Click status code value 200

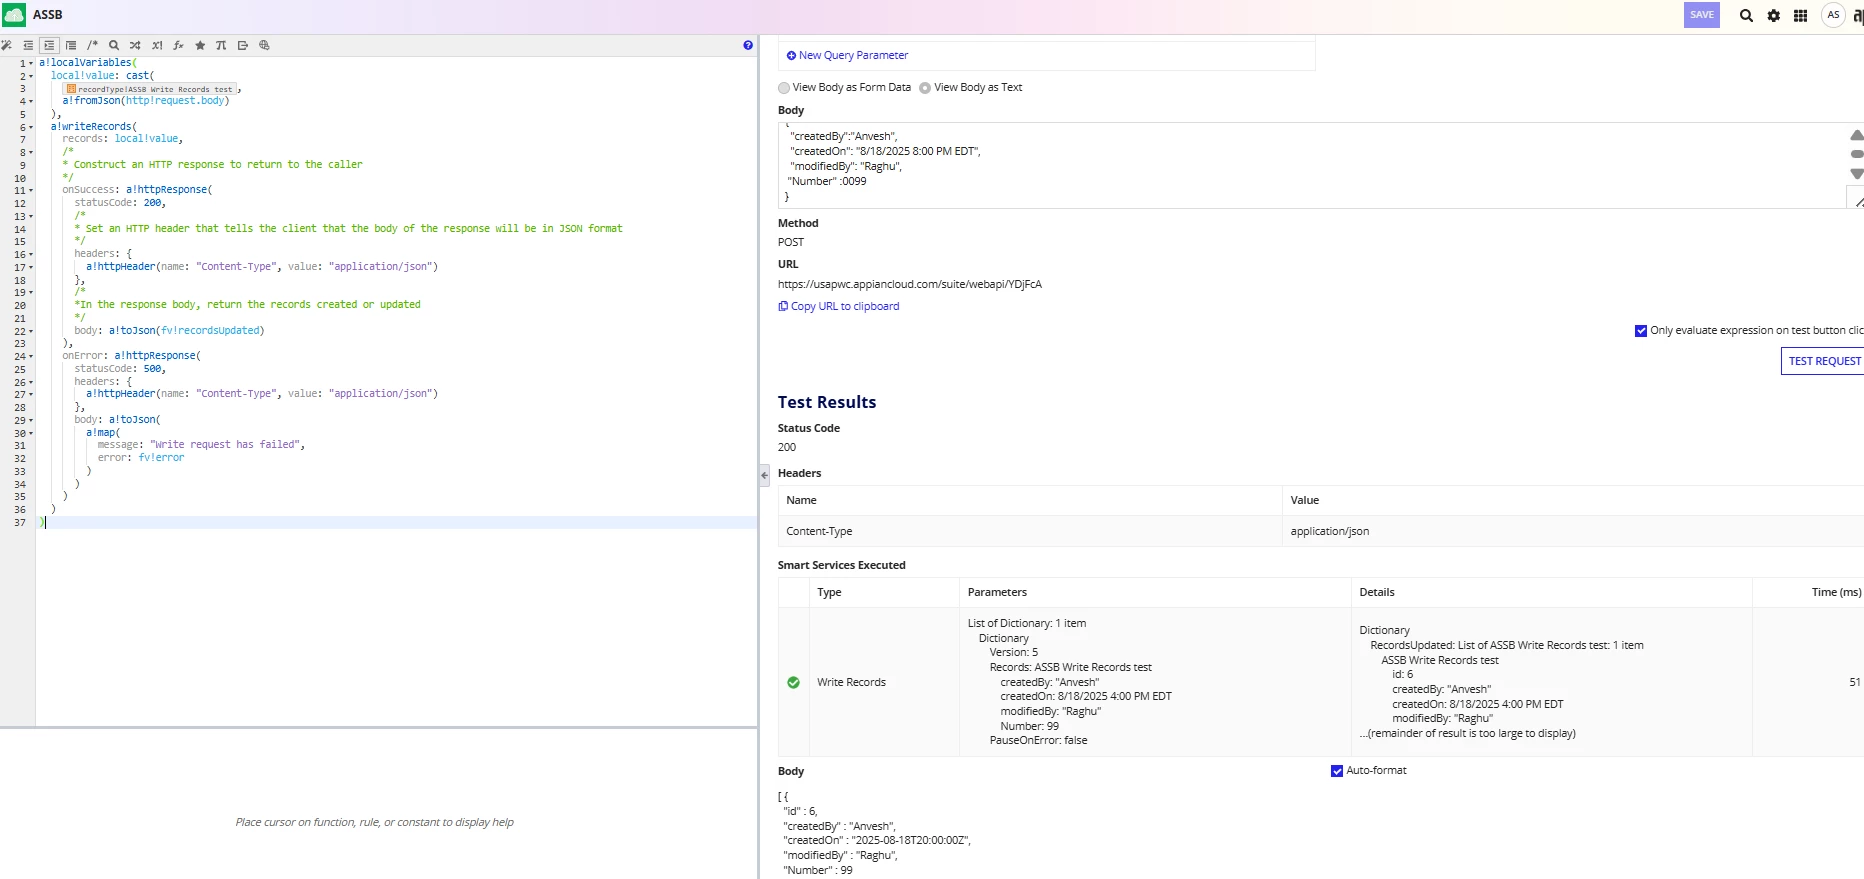(x=787, y=447)
